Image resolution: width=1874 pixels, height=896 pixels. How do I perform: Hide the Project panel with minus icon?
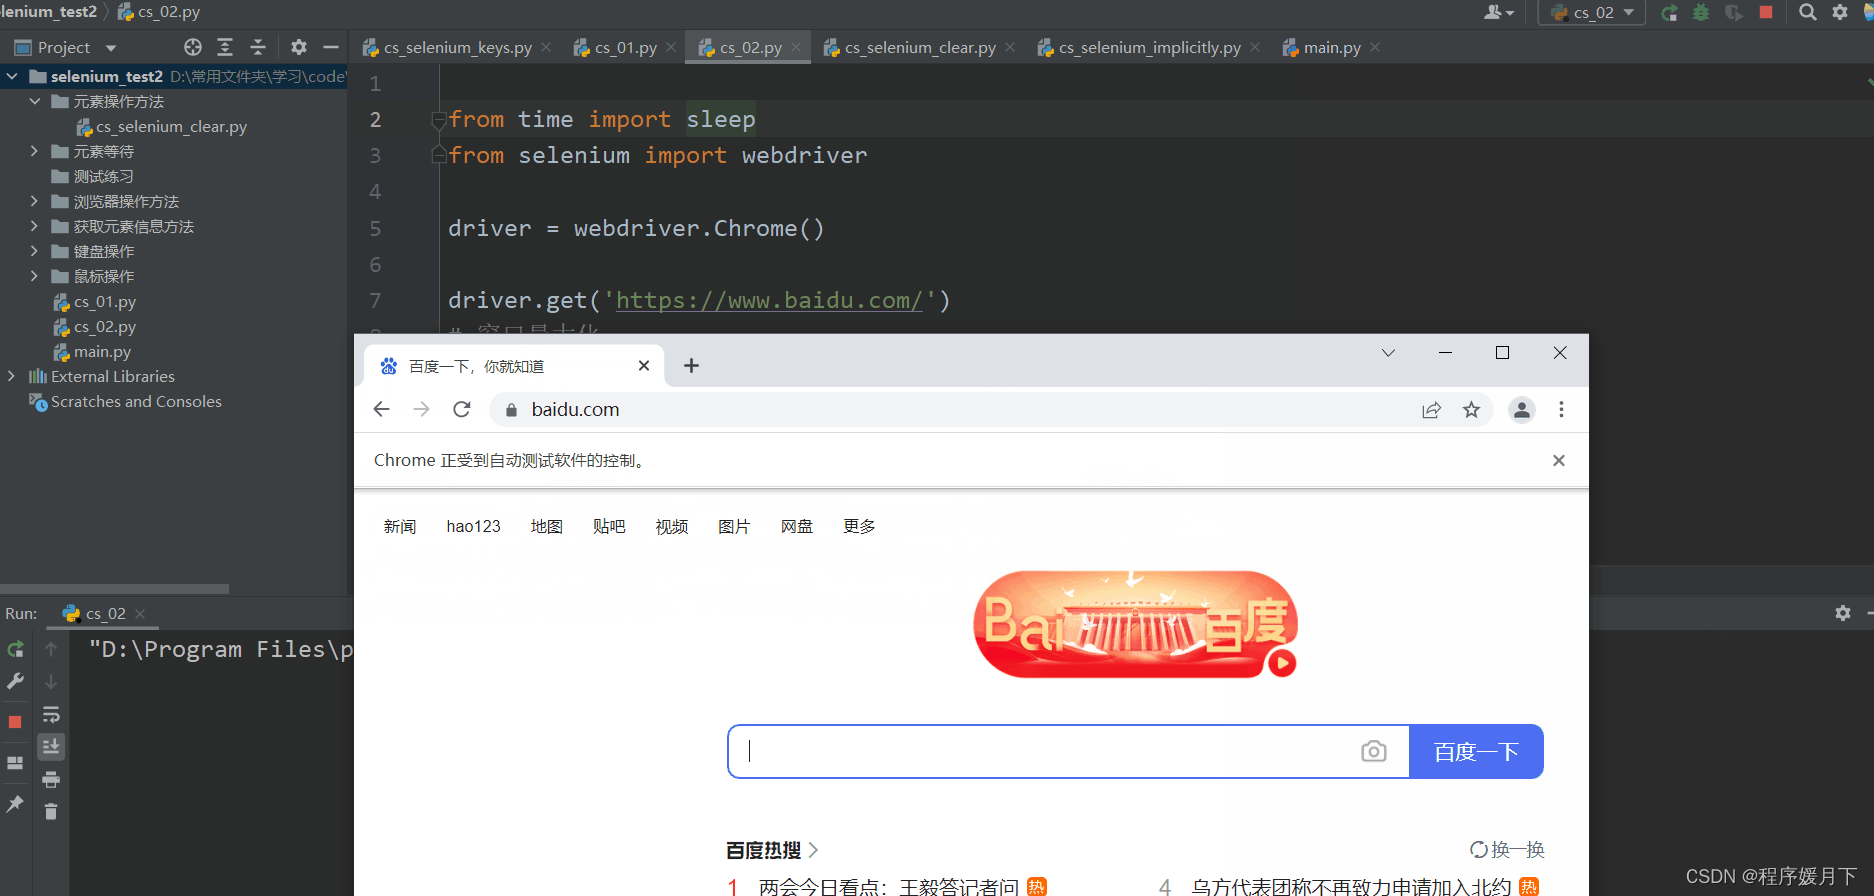point(331,47)
